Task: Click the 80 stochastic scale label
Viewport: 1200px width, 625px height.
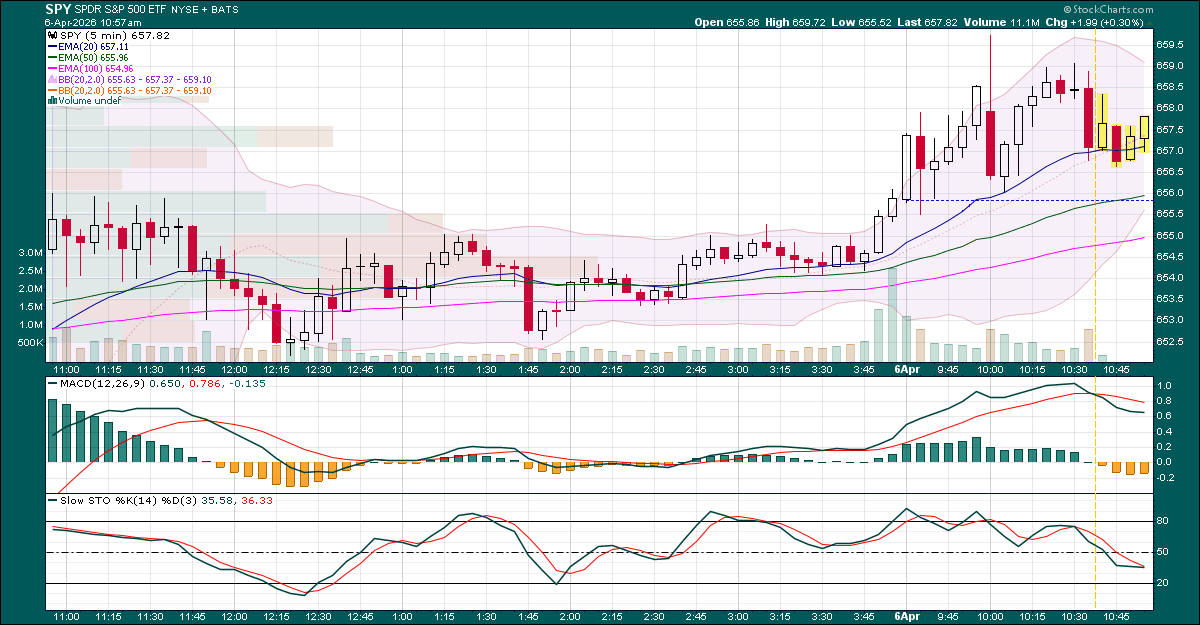Action: tap(1163, 521)
